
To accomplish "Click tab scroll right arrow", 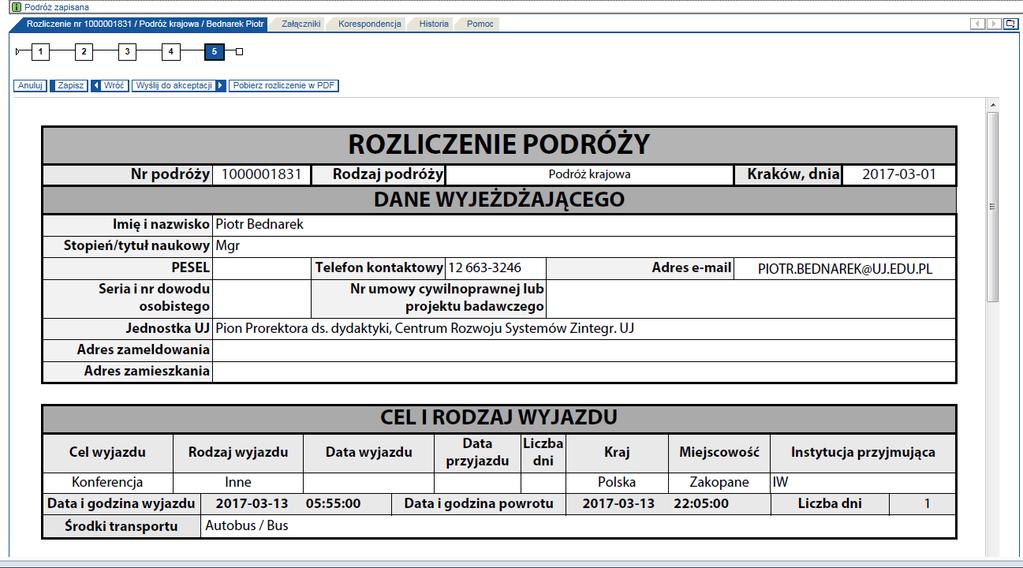I will [x=994, y=24].
